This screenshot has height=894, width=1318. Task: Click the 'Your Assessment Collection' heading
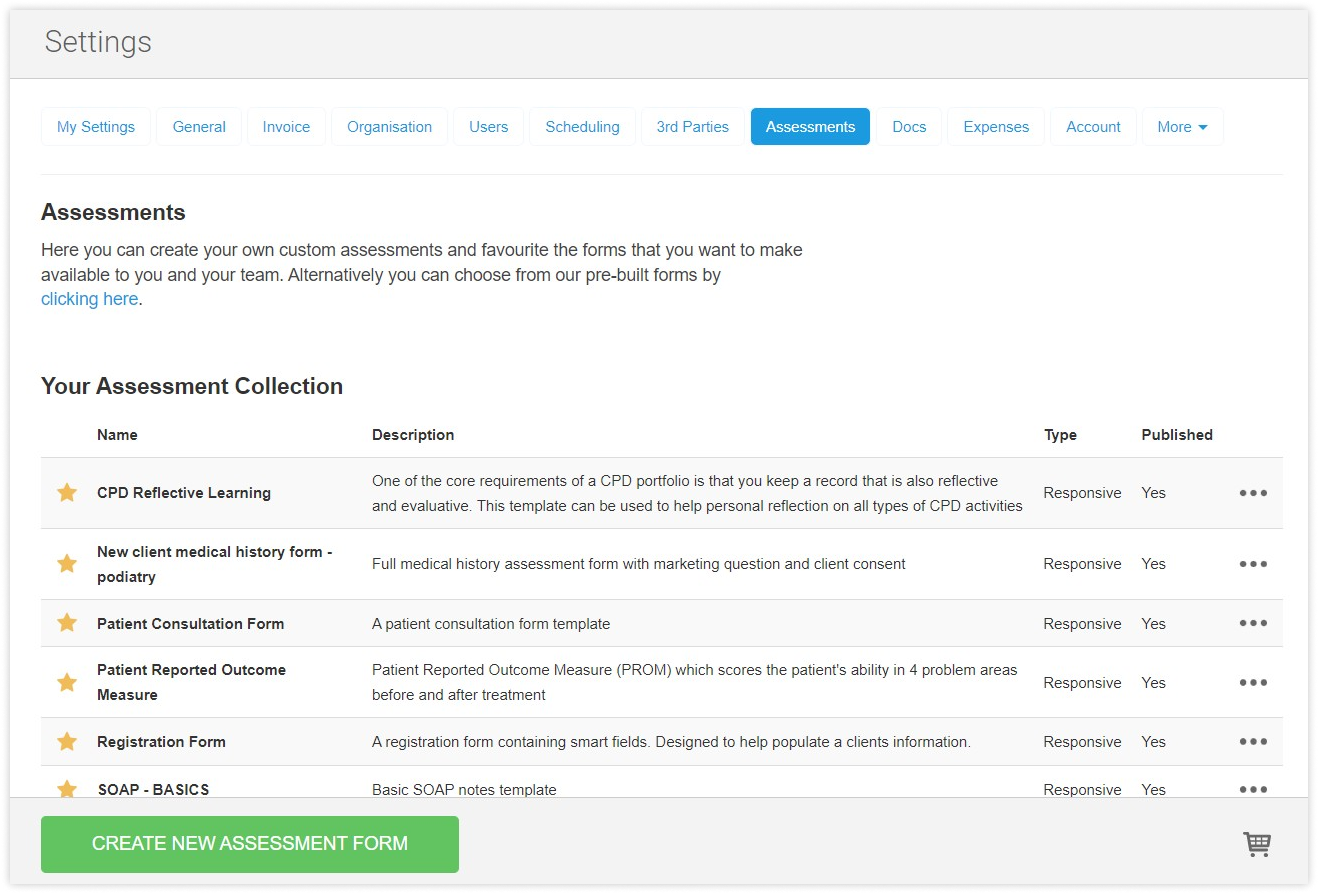[192, 386]
